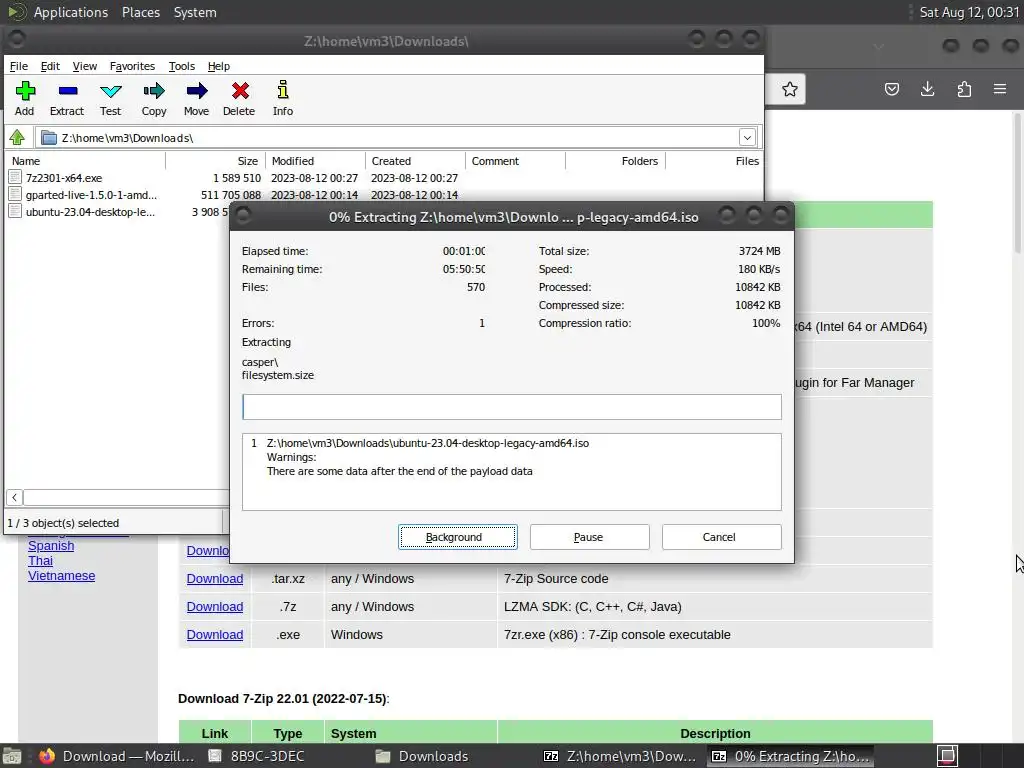Sort by Created column header
The width and height of the screenshot is (1024, 768).
[x=415, y=161]
